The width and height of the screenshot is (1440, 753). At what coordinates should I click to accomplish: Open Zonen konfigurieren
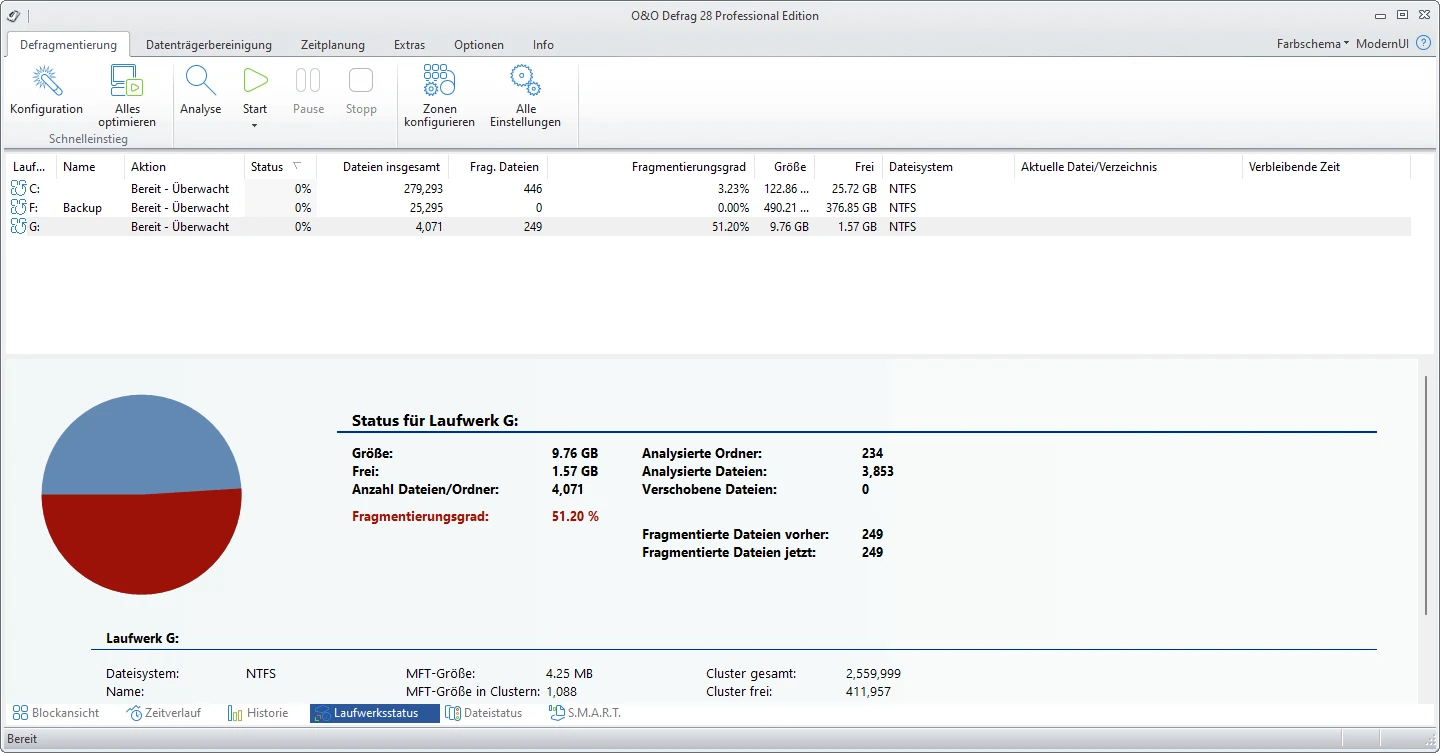coord(439,96)
